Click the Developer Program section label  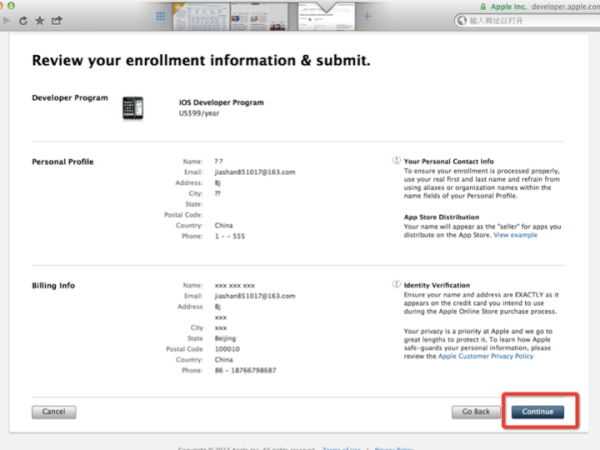pyautogui.click(x=70, y=98)
